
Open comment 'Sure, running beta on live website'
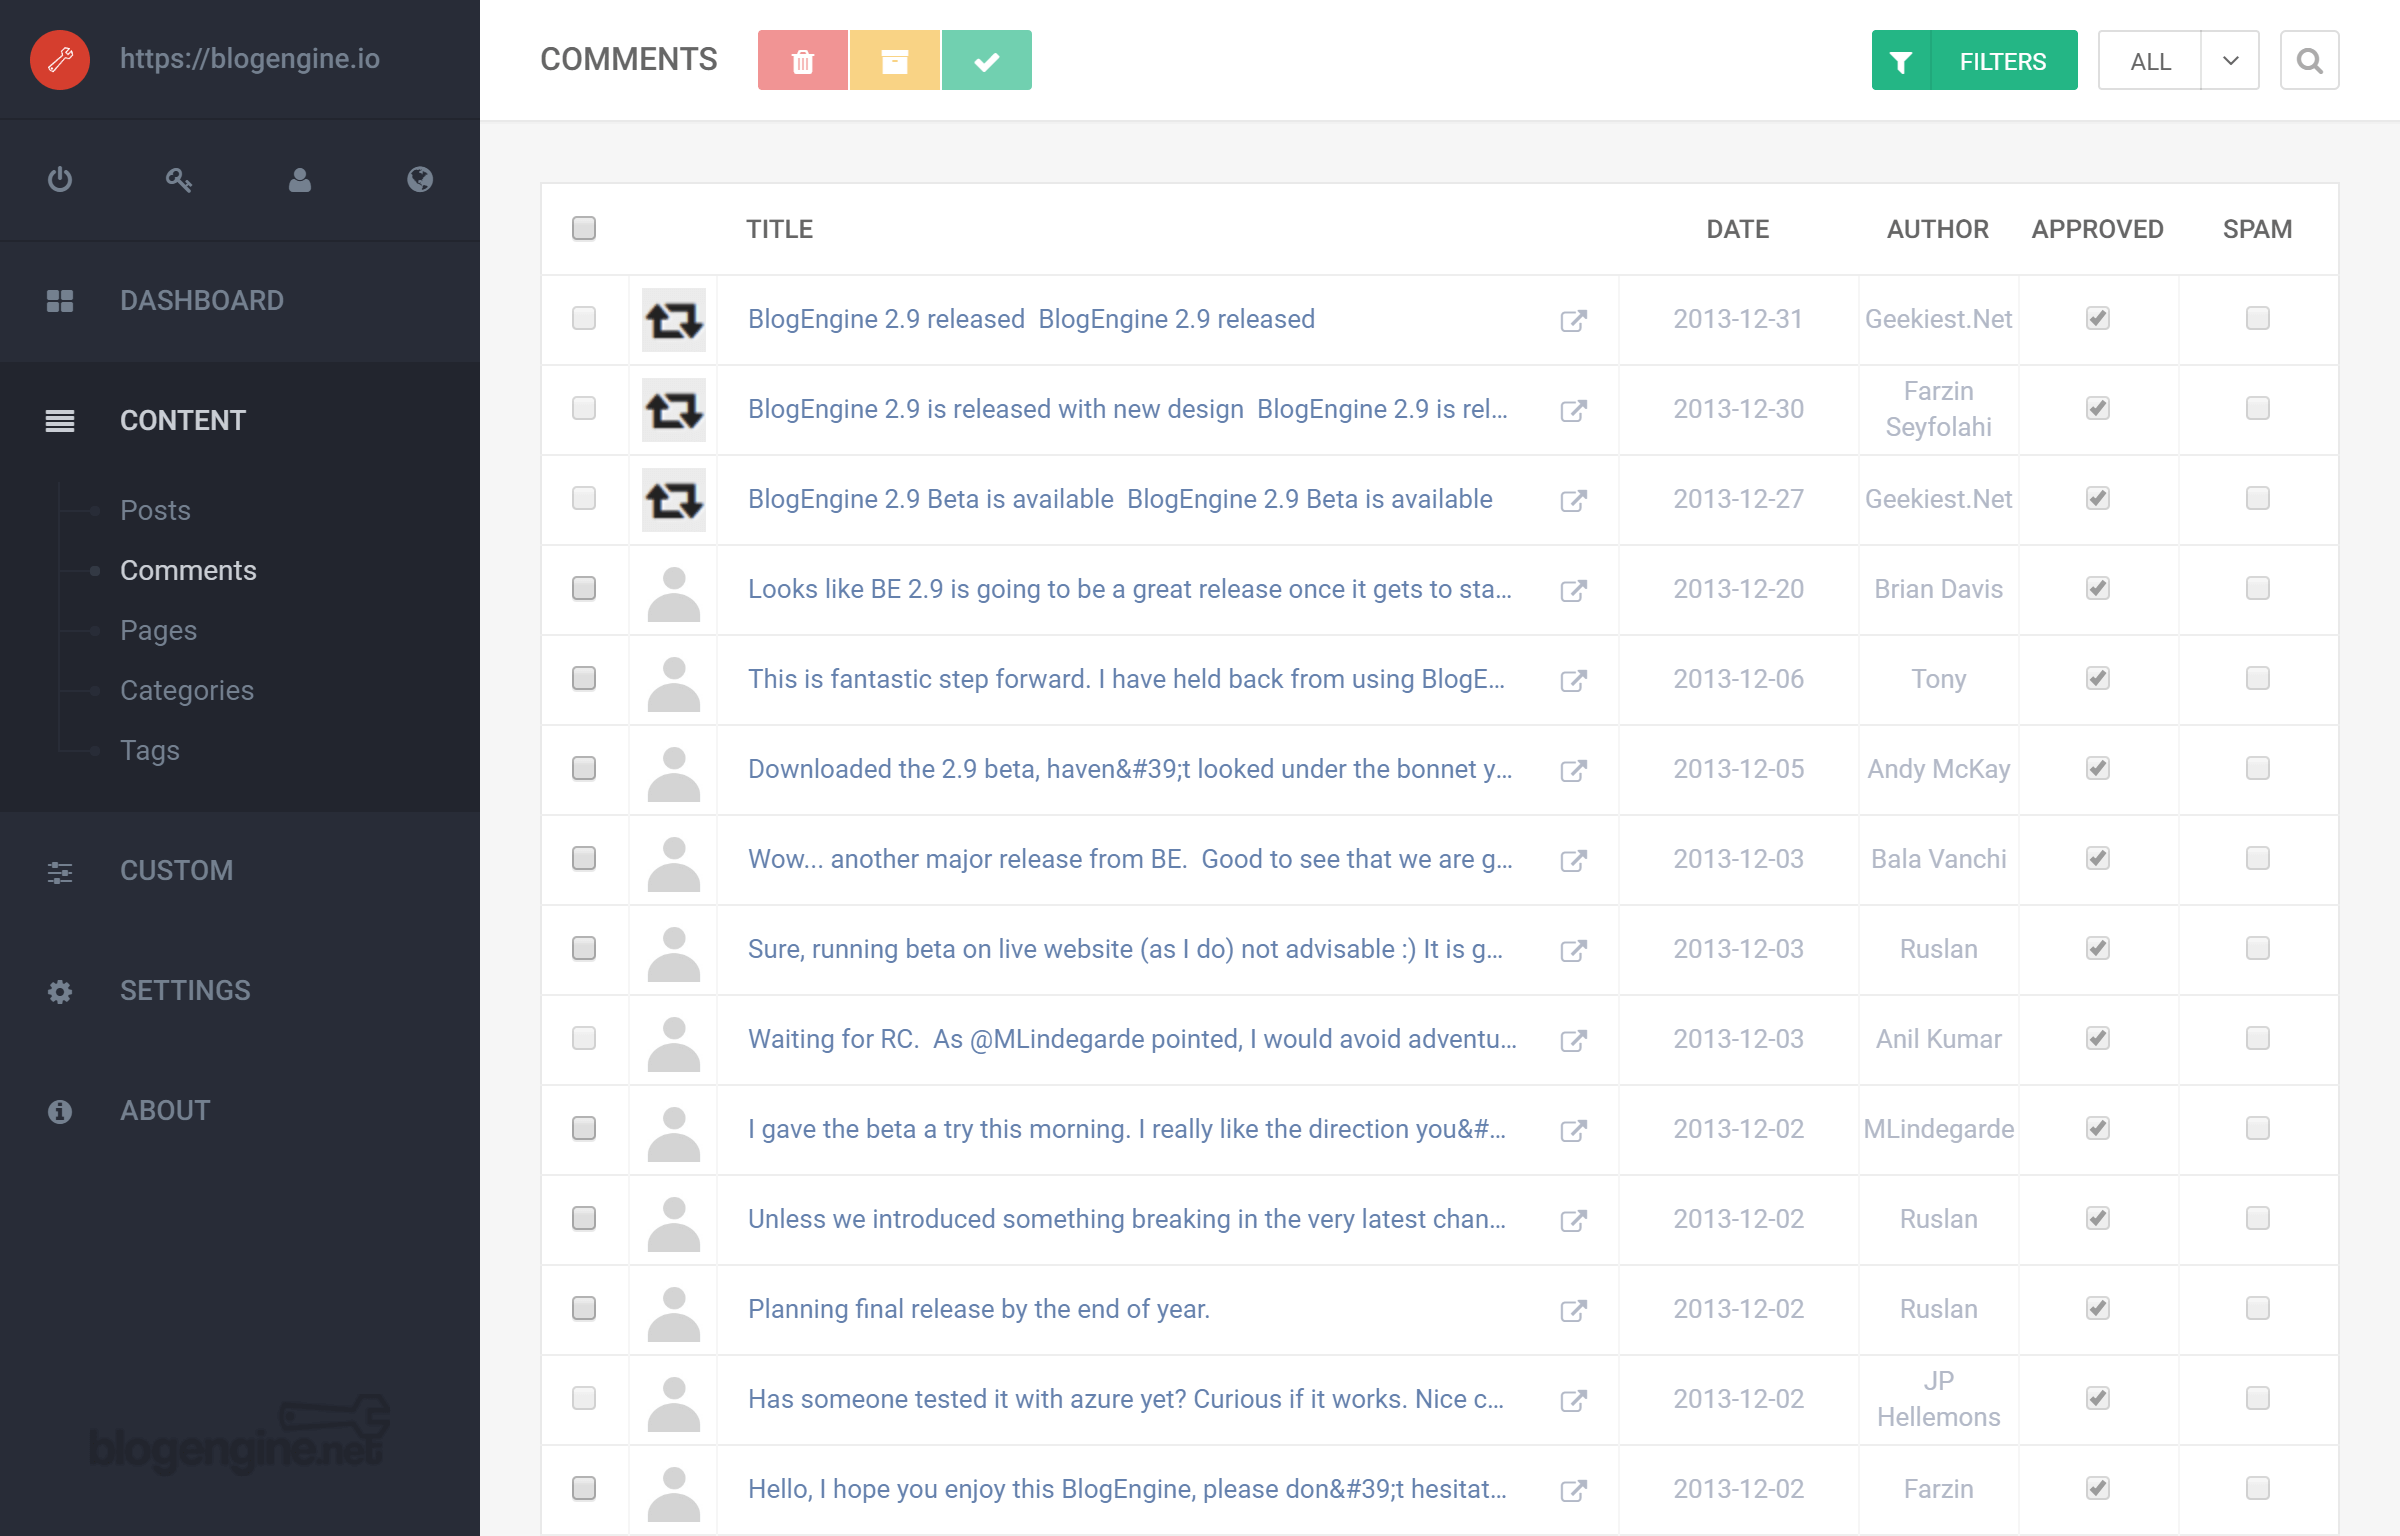(1125, 949)
